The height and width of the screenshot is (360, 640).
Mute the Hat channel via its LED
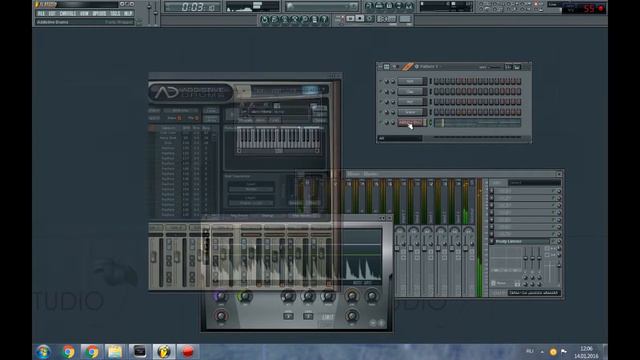click(380, 102)
